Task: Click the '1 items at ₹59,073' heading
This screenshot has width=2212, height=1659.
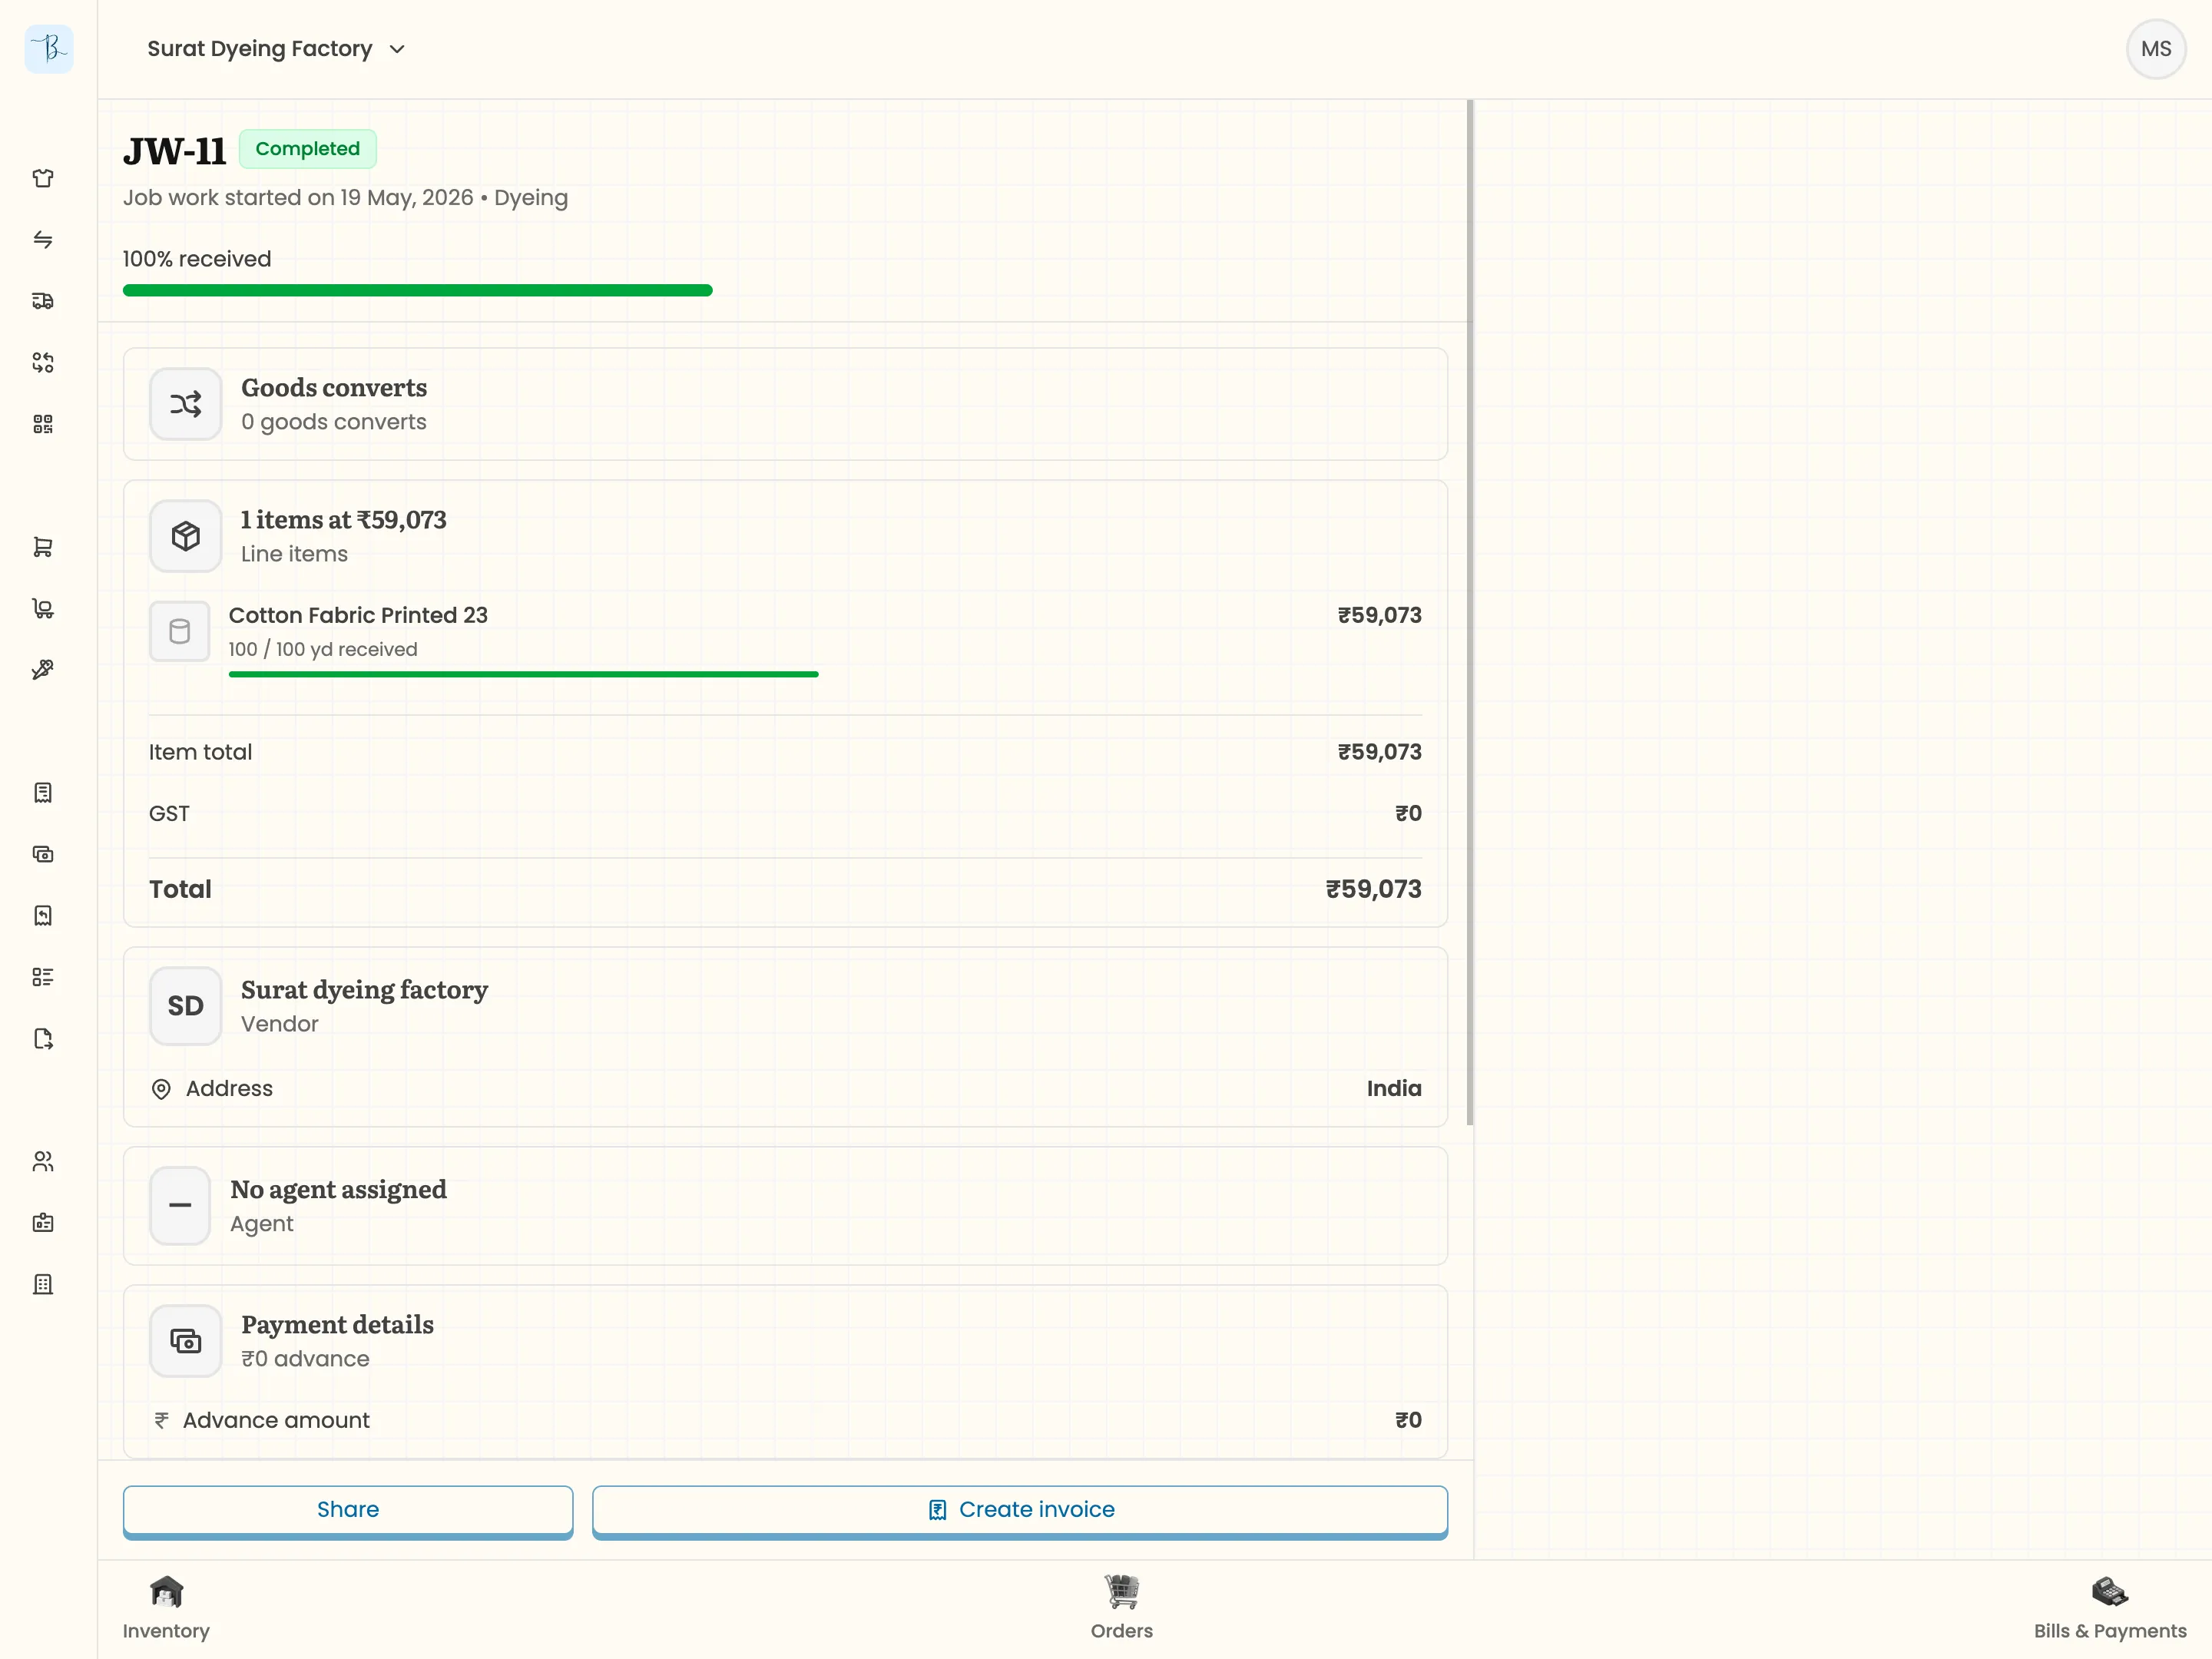Action: tap(343, 520)
